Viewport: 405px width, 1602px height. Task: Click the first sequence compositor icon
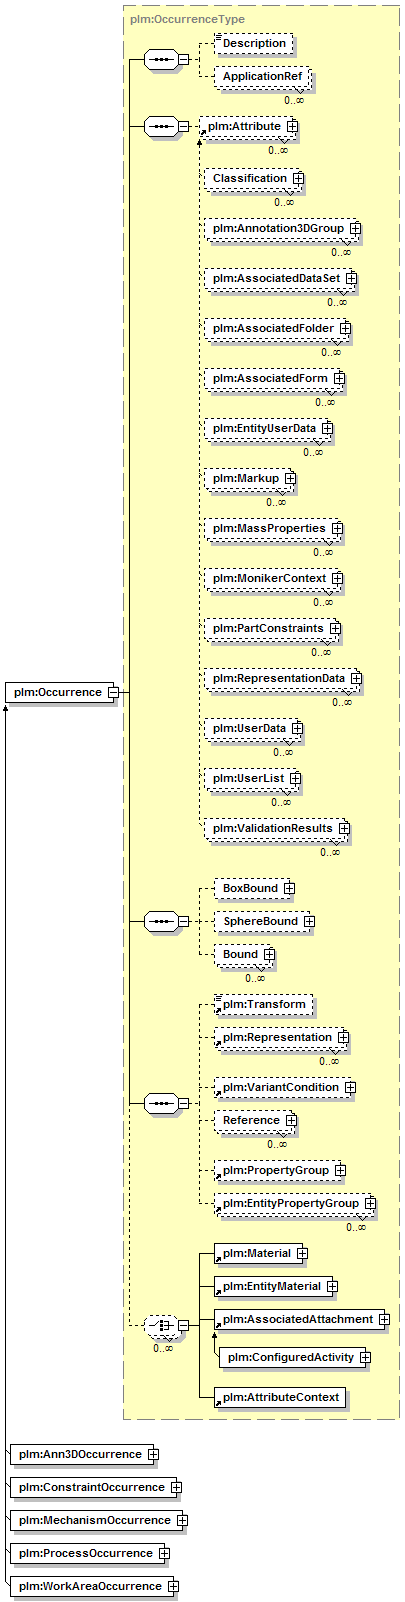click(x=160, y=60)
